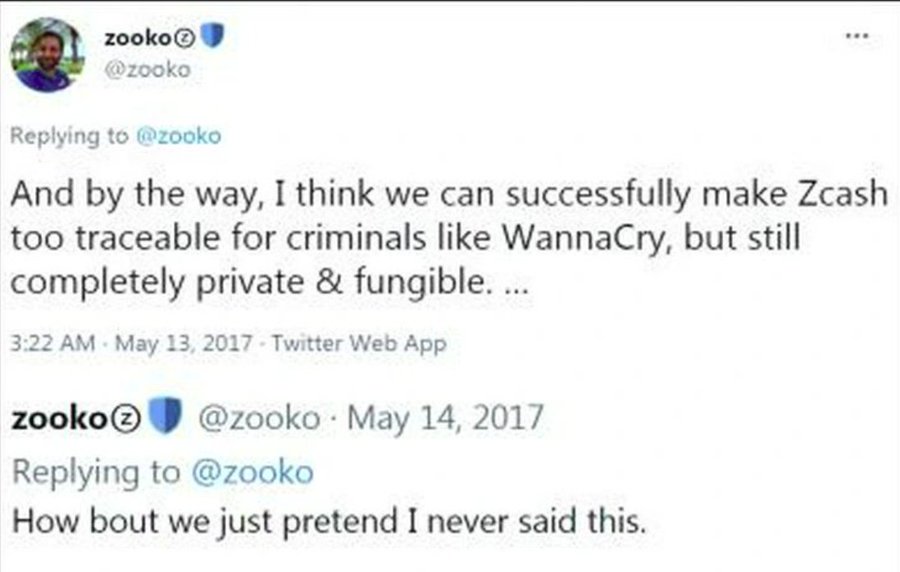Open the bold zooko display name at top
Screen dimensions: 900x572
point(141,38)
